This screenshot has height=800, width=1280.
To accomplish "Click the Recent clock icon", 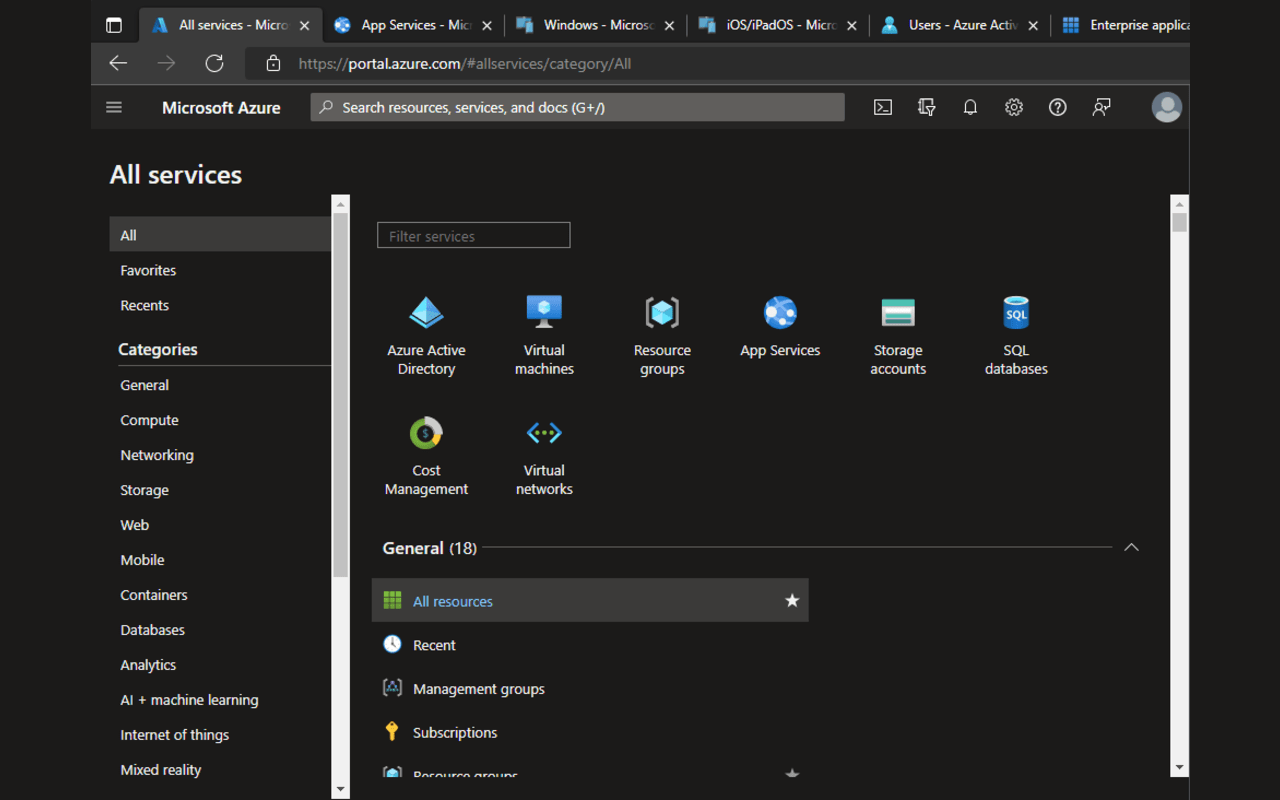I will 392,644.
